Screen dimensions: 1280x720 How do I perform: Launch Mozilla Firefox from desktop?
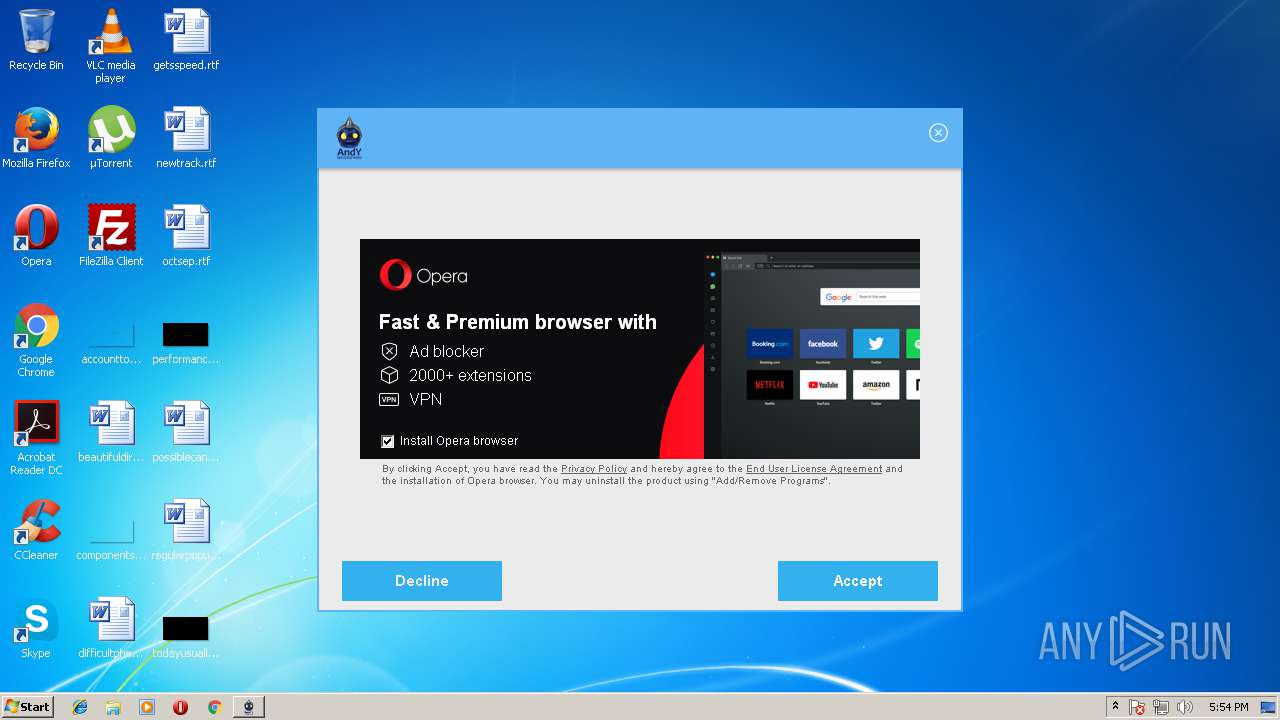[36, 138]
